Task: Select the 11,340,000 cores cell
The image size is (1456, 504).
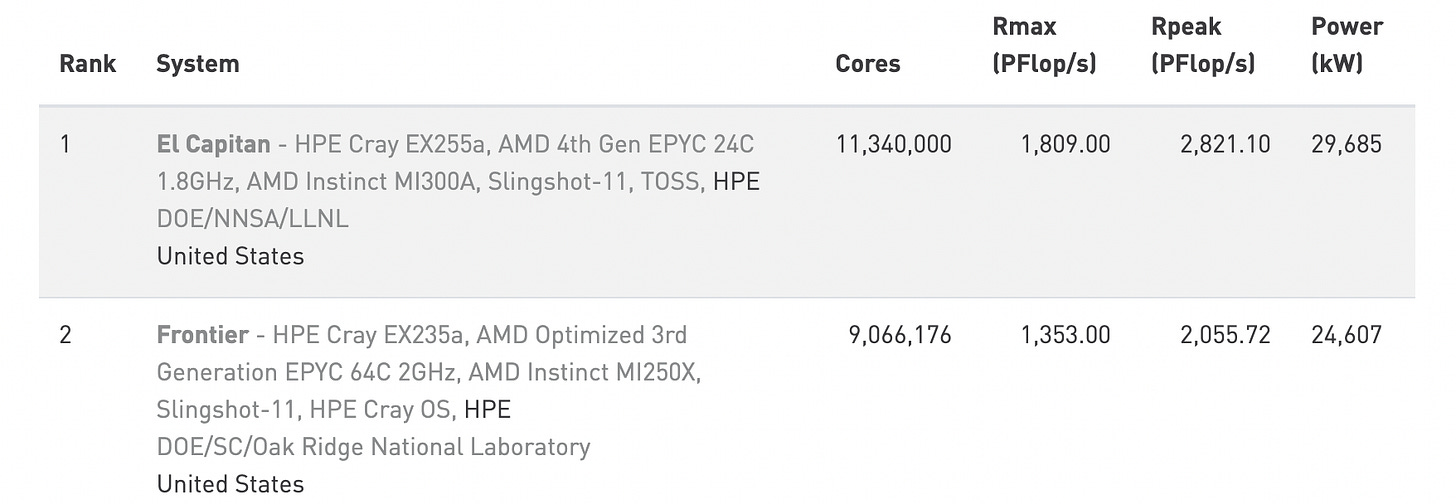Action: tap(893, 144)
